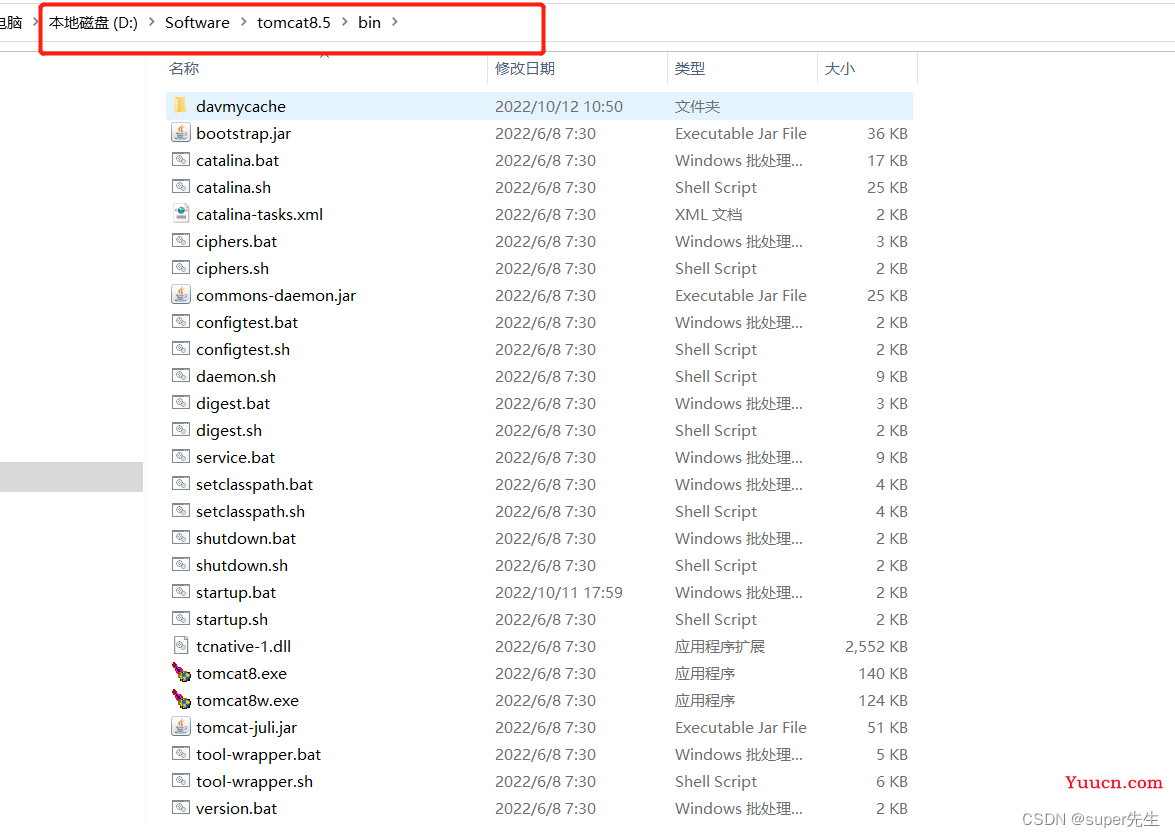Select the tomcat8w.exe file name

pos(247,700)
